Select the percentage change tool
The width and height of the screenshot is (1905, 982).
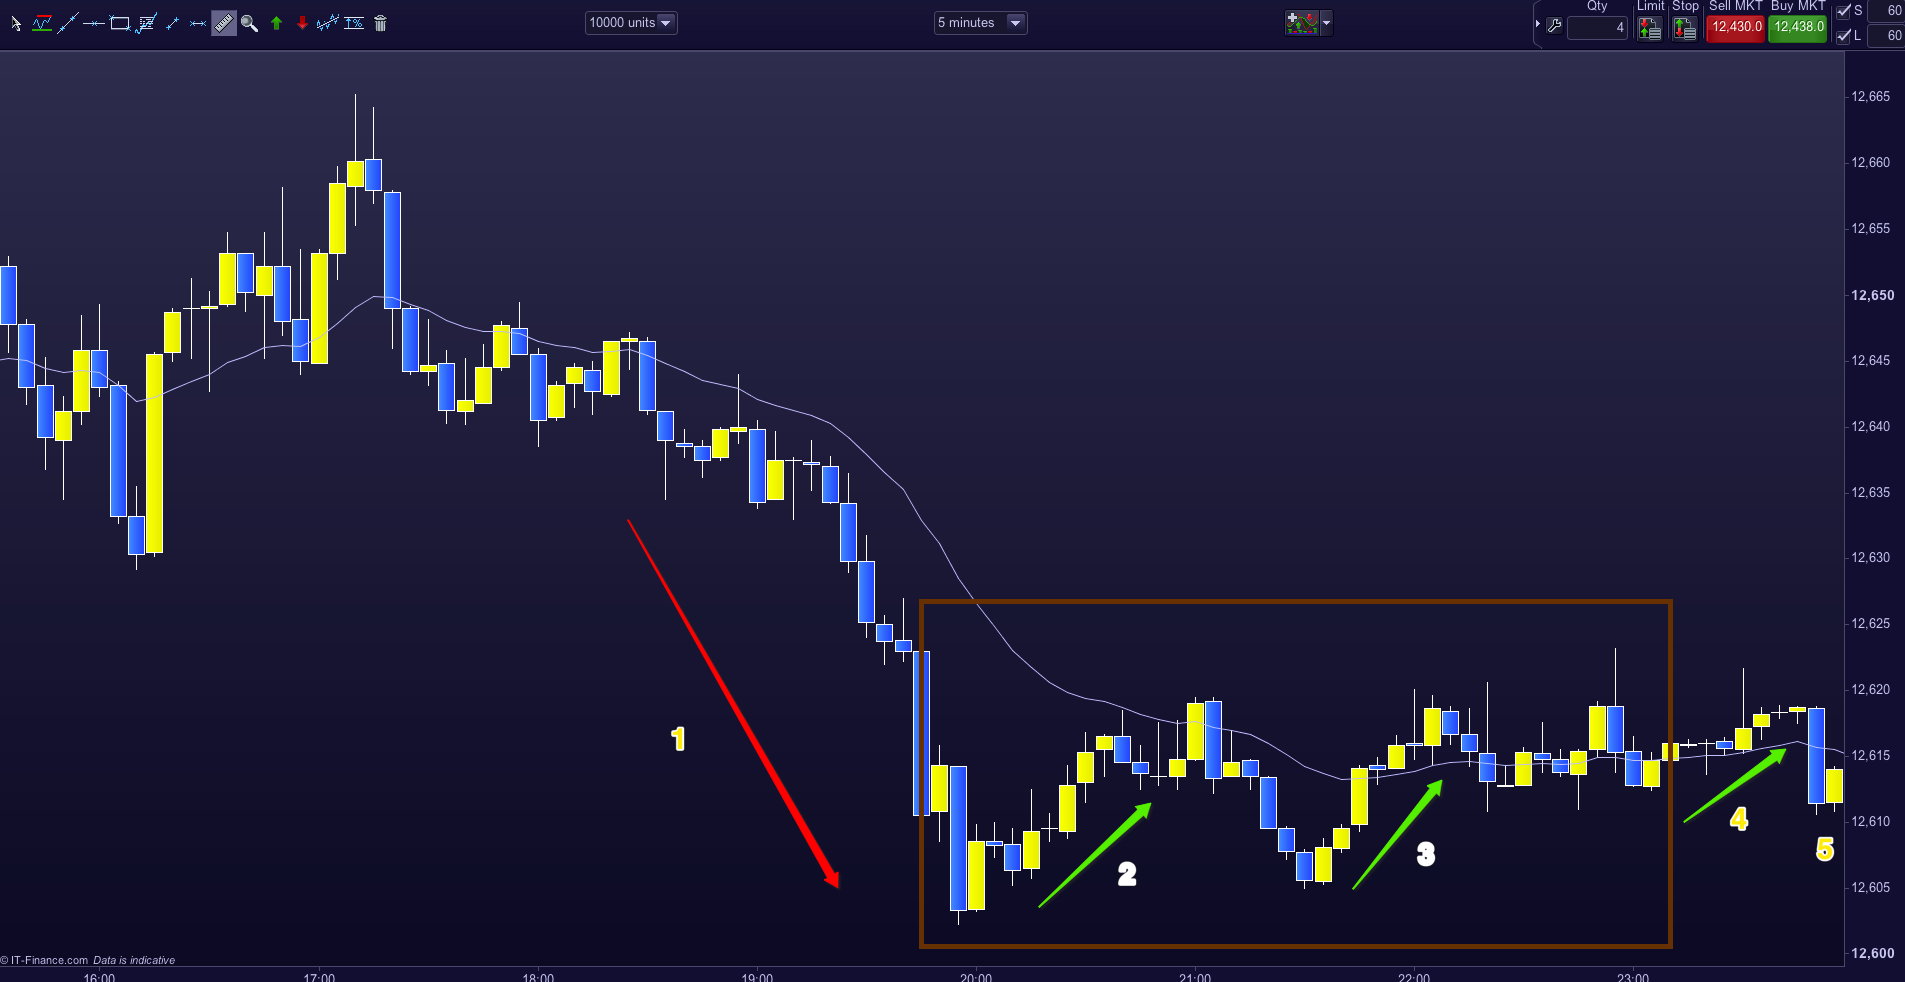pos(354,23)
